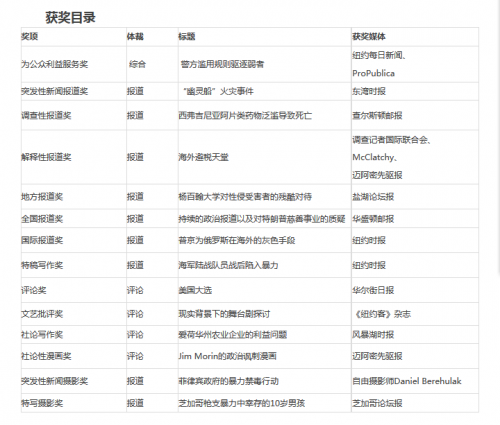
Task: Click the 国际报道奖 cell
Action: click(42, 240)
